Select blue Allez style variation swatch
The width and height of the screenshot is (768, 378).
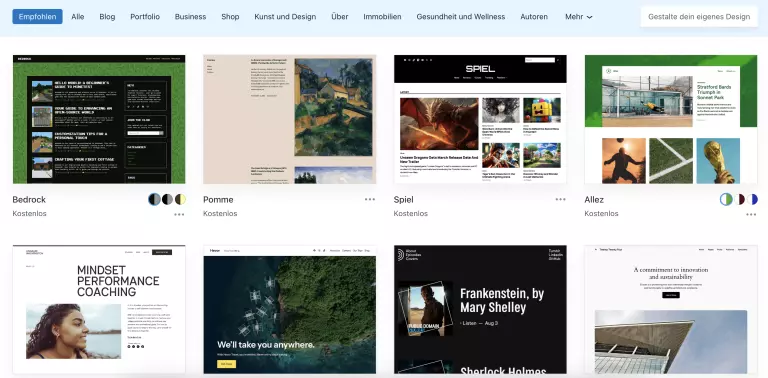pos(752,199)
